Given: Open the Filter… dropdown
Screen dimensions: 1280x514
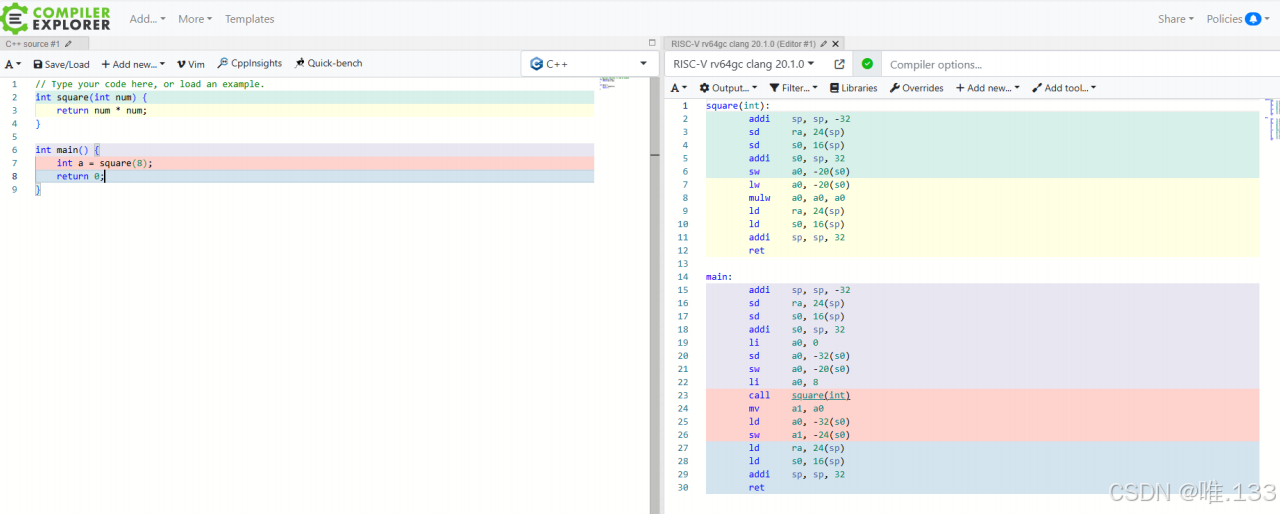Looking at the screenshot, I should tap(793, 88).
